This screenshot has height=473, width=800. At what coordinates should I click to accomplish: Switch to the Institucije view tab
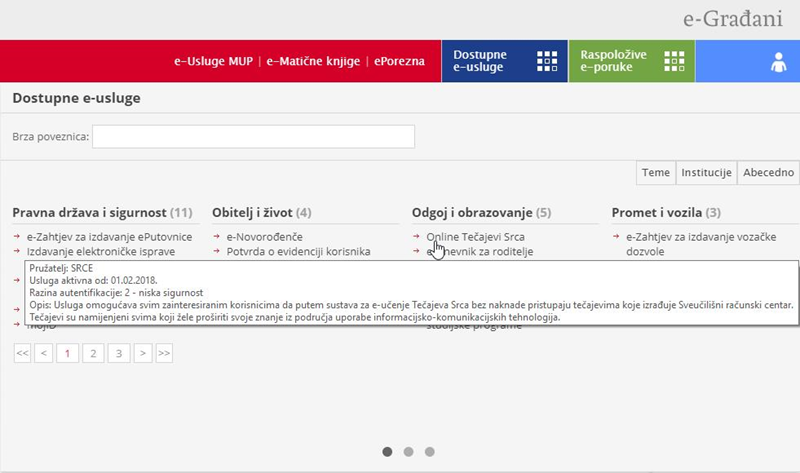(706, 172)
